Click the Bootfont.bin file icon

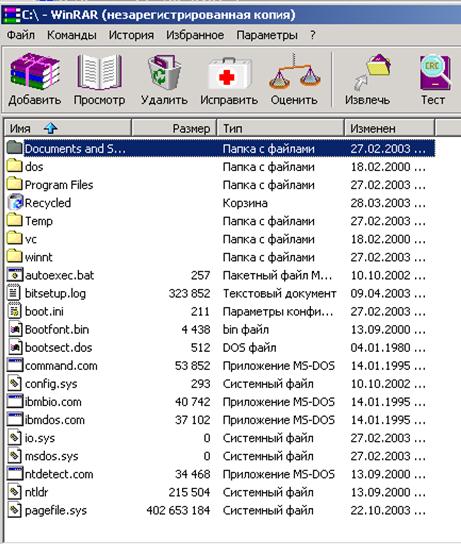click(x=15, y=329)
